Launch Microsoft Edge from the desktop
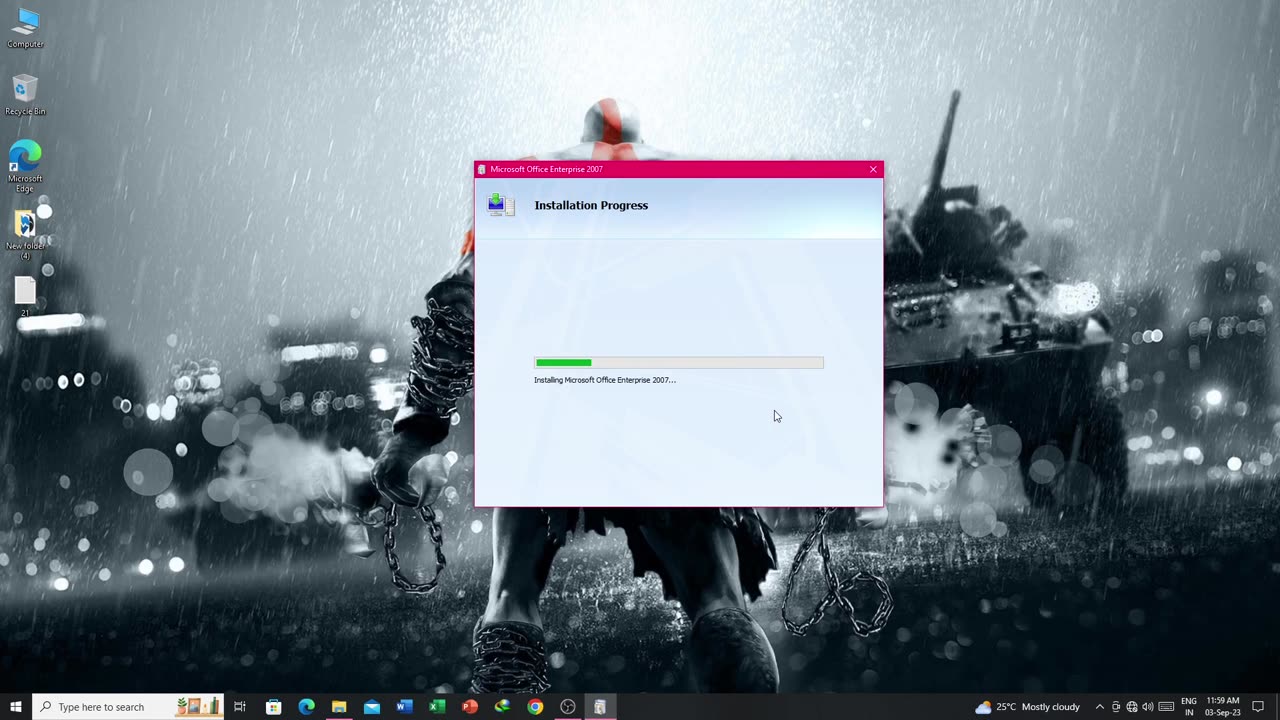This screenshot has width=1280, height=720. click(25, 166)
